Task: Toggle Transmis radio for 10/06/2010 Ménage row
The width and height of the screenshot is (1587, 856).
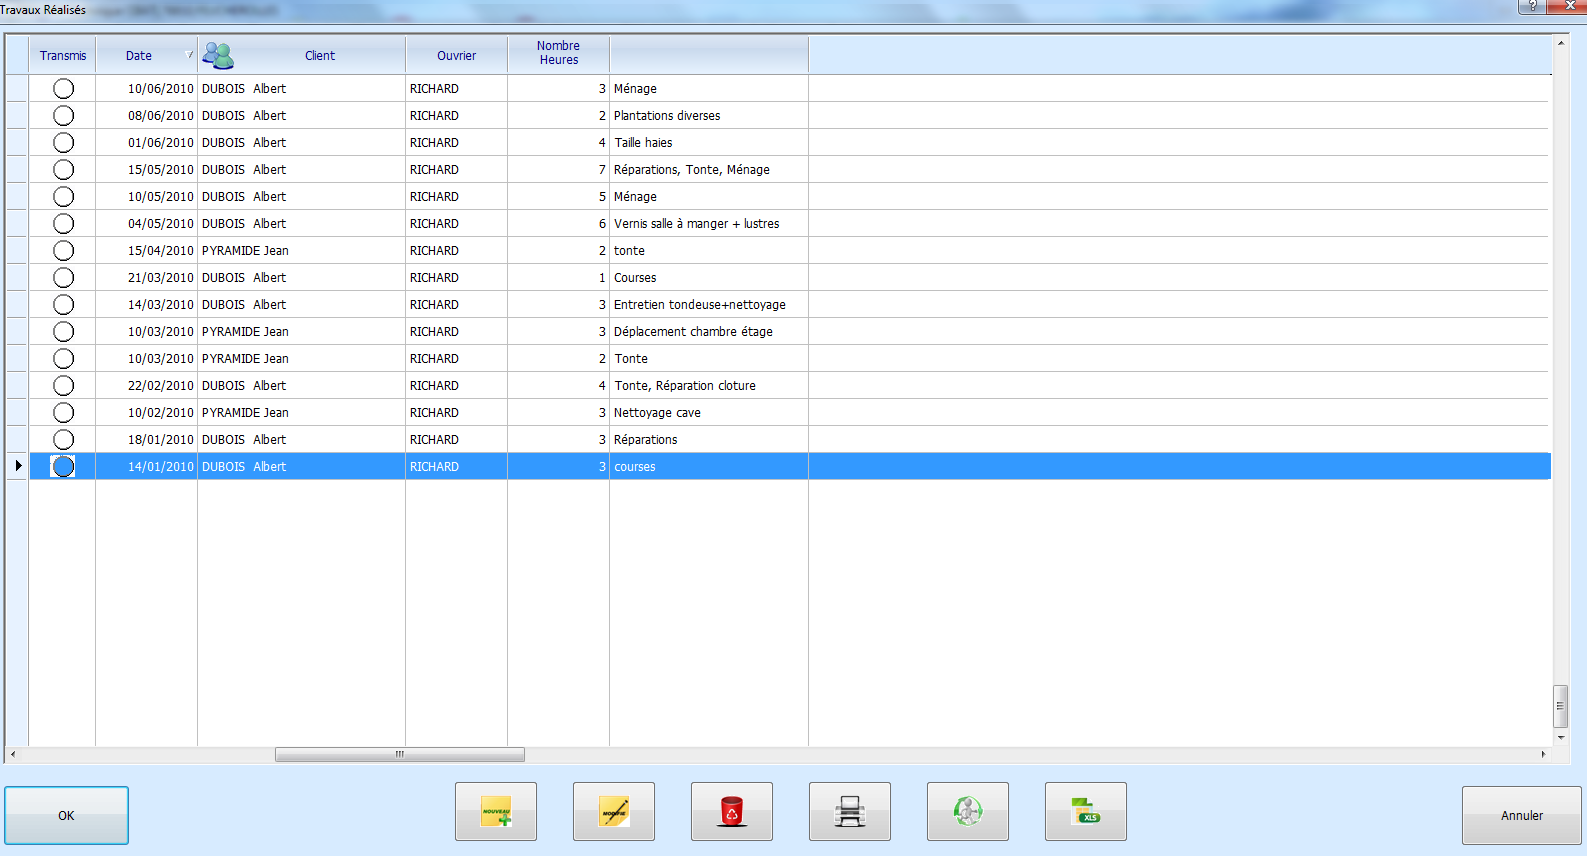Action: tap(63, 89)
